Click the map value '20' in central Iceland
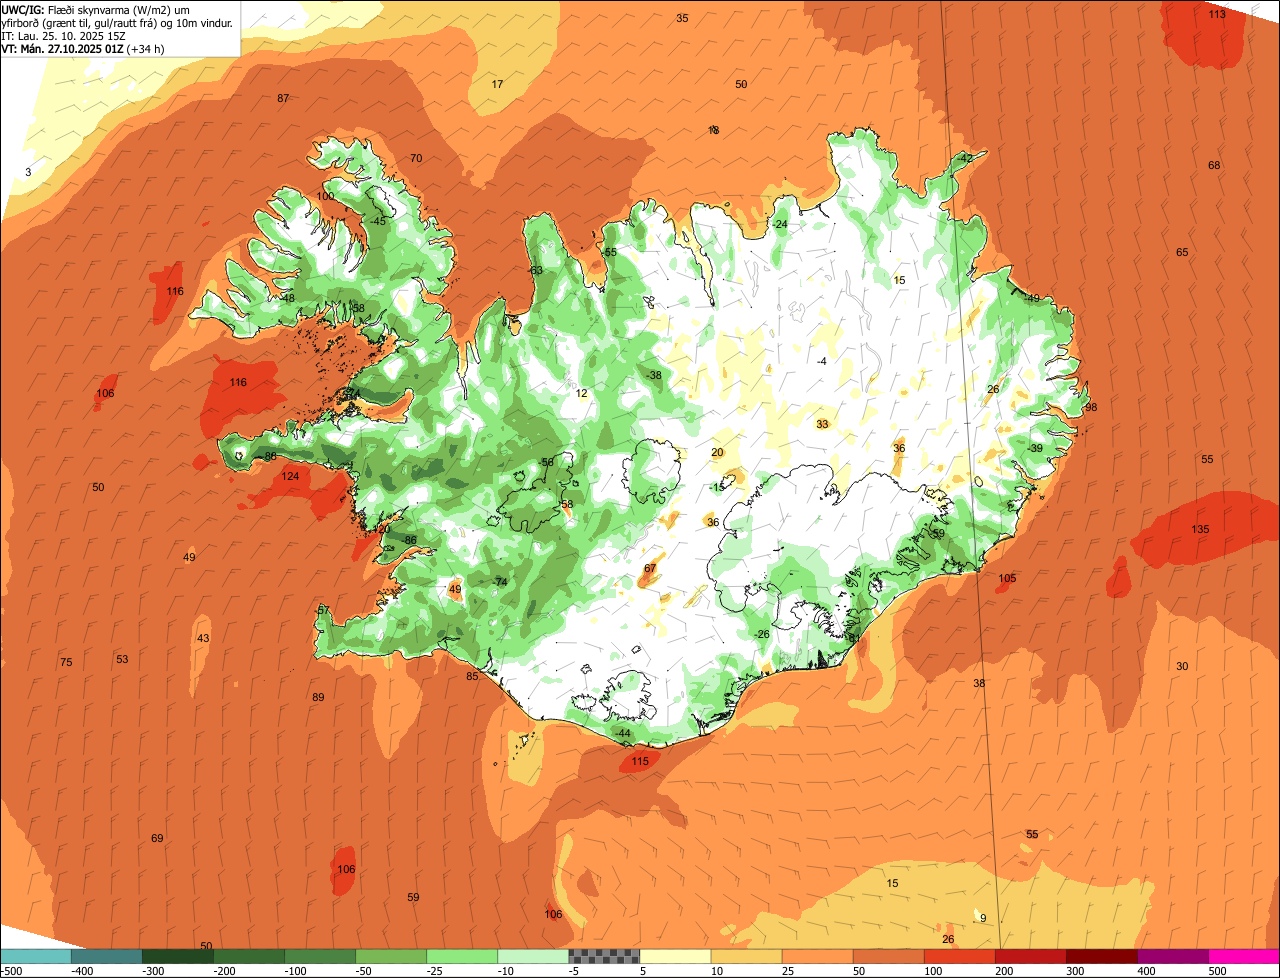The image size is (1280, 978). (x=717, y=452)
